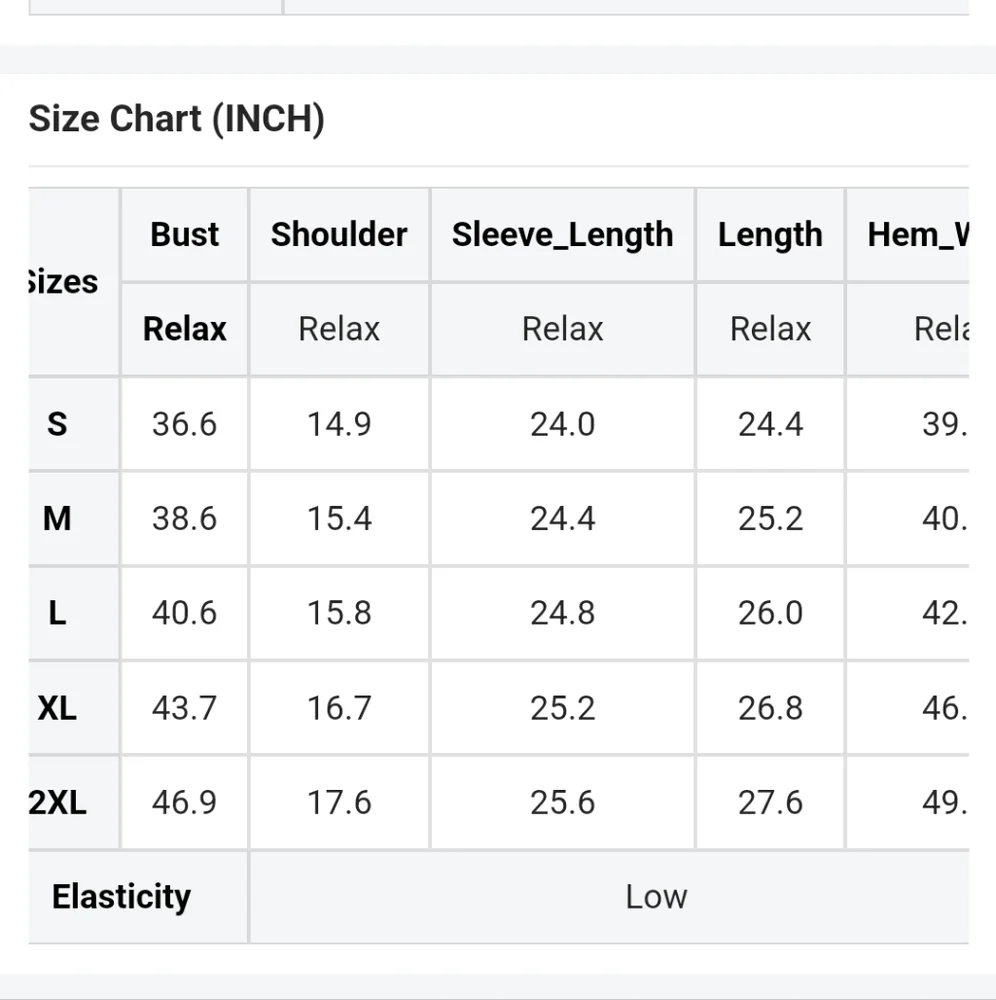
Task: Select the S size row label
Action: [x=58, y=424]
